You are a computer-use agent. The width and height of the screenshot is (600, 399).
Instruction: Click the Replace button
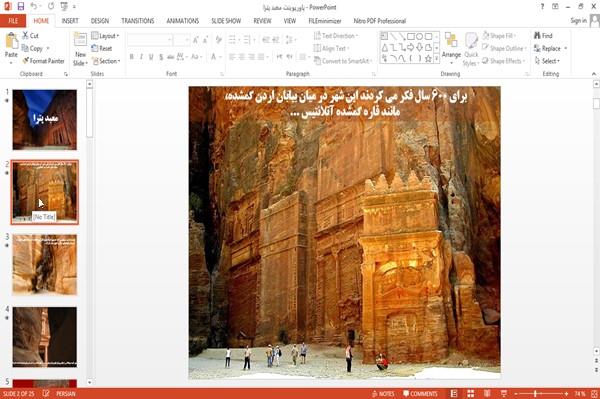[551, 48]
